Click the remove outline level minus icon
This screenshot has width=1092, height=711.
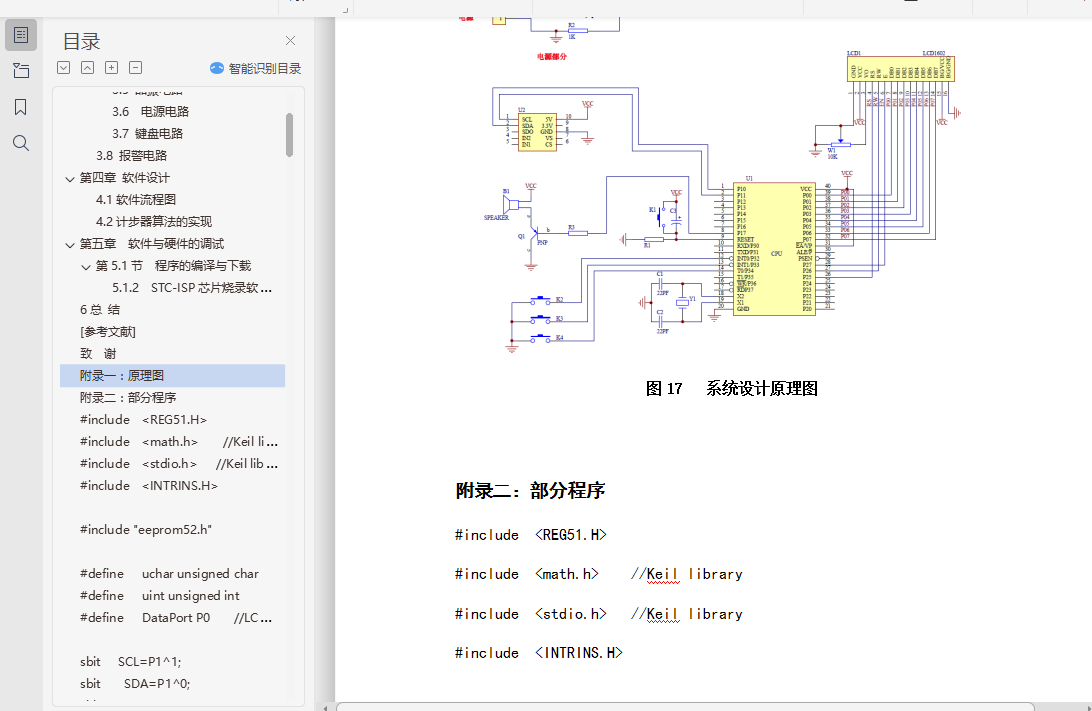[x=136, y=68]
